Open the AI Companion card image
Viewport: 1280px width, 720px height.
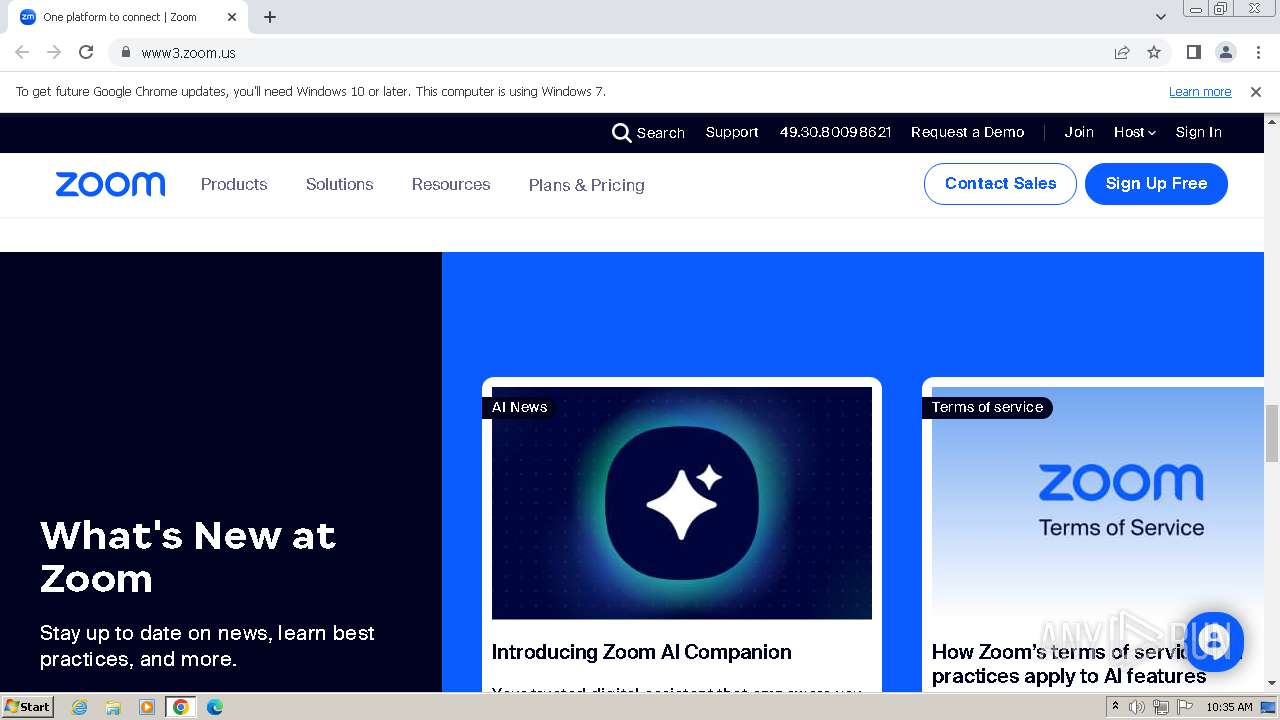[x=682, y=503]
